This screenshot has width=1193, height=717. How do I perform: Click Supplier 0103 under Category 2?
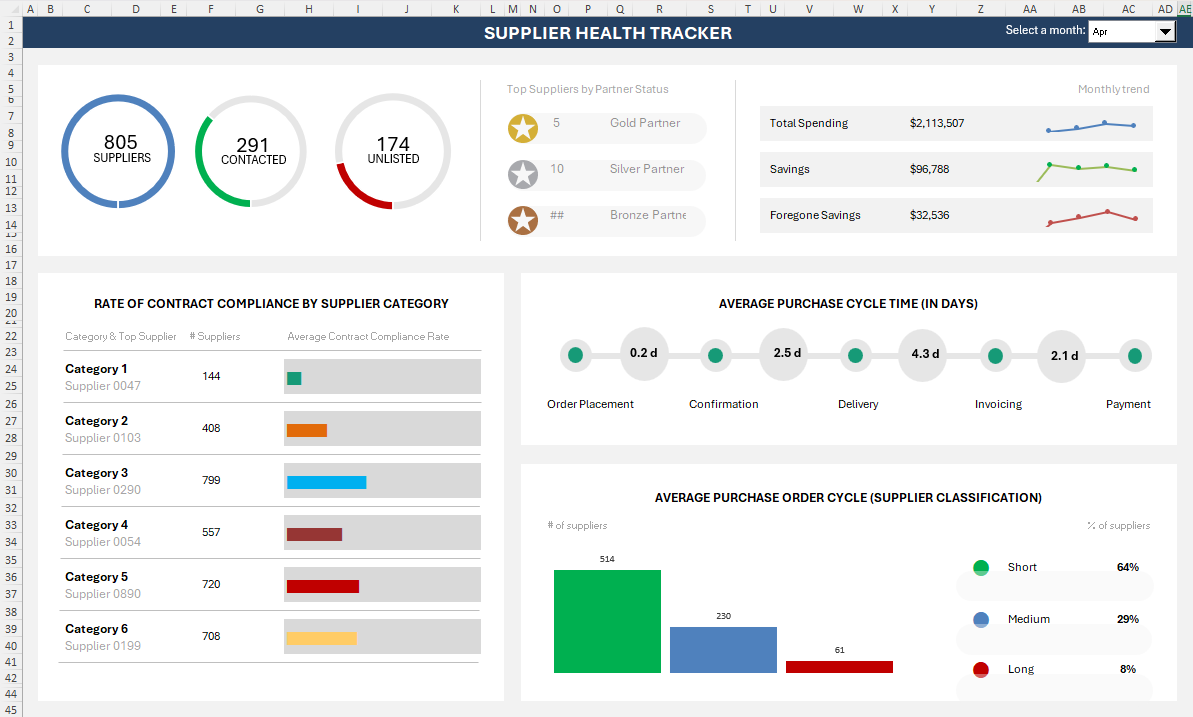point(103,438)
